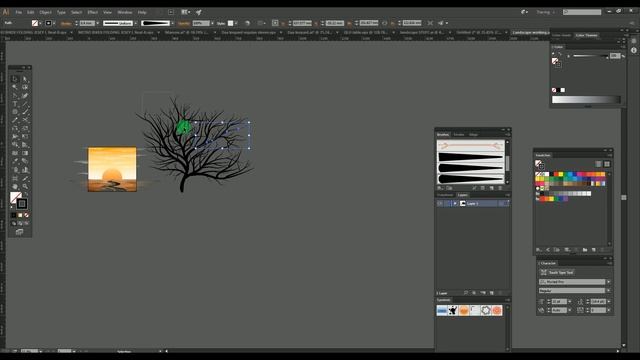The image size is (640, 360).
Task: Set paint to None in toolbox
Action: pos(27,215)
